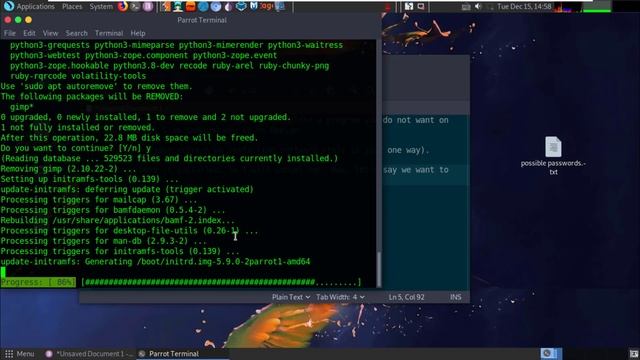Click the apt progress bar in terminal

[221, 282]
